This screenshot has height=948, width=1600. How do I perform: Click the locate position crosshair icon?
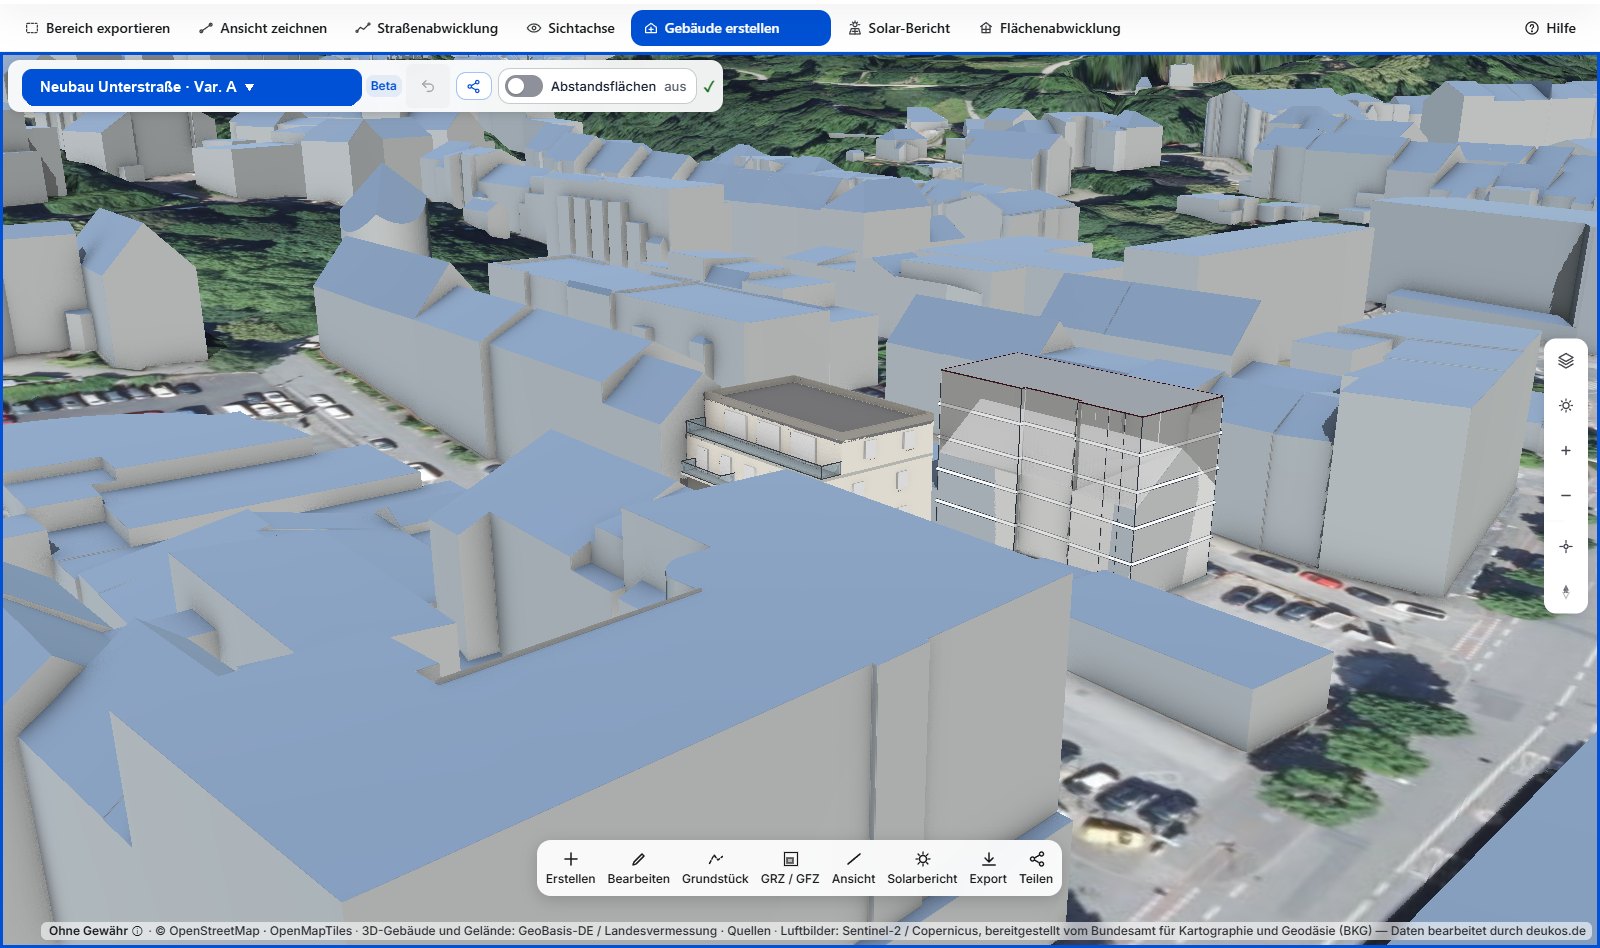pos(1566,547)
